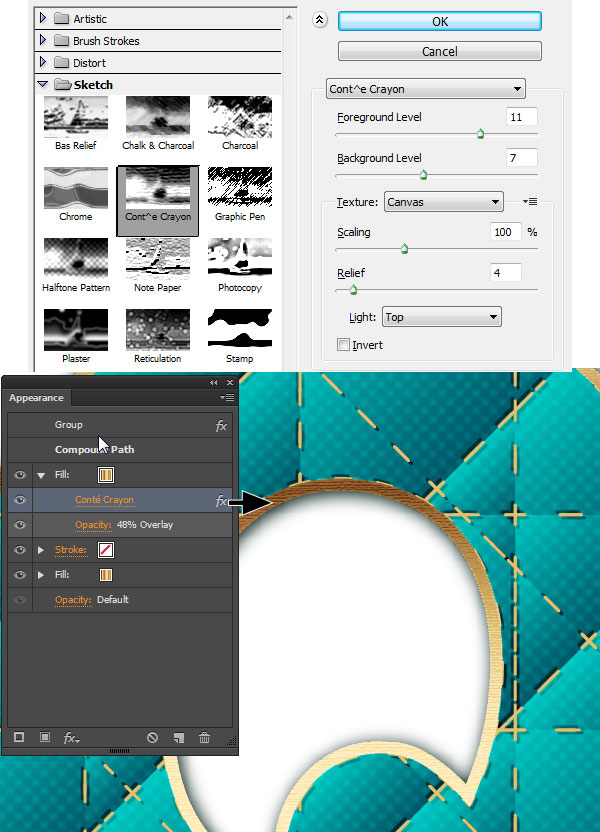Open the Stroke link in Appearance
600x832 pixels.
[x=71, y=550]
